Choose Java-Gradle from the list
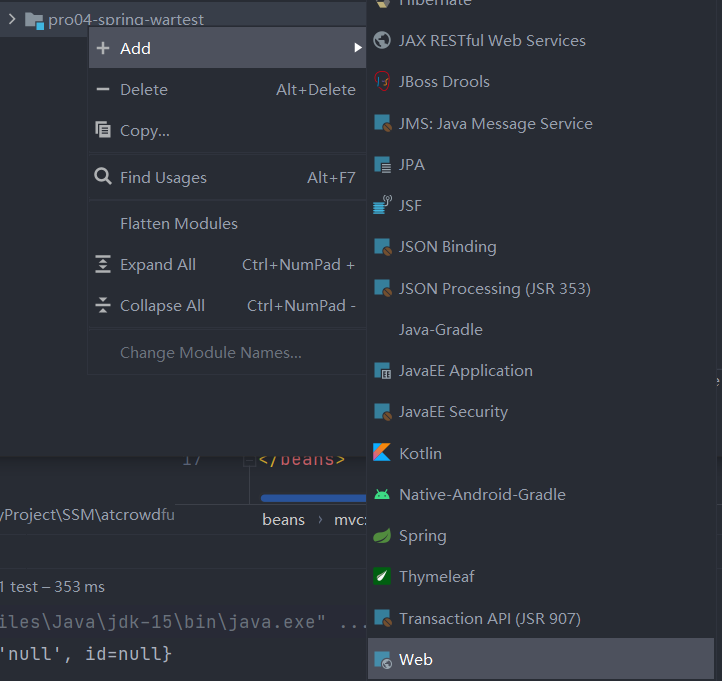 pyautogui.click(x=541, y=330)
